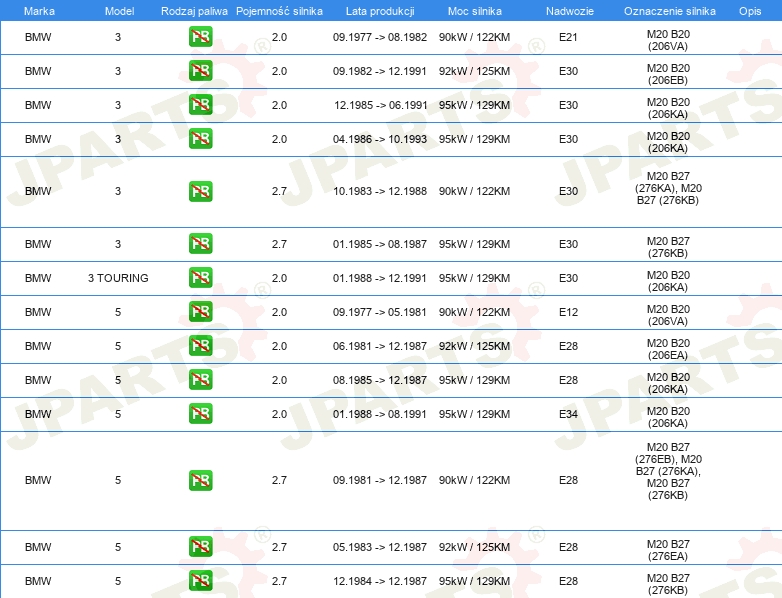
Task: Click the fuel icon in the 08.1985 -> 12.1987 row
Action: (x=200, y=380)
